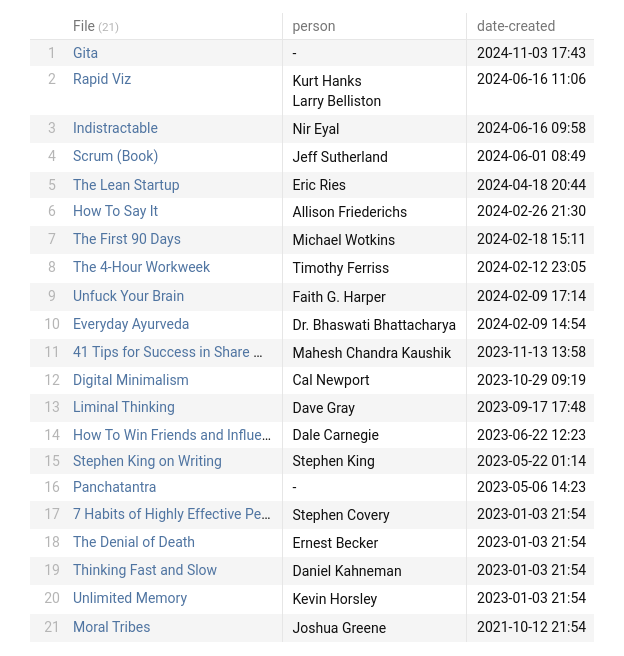Open Stephen King on Writing link
Viewport: 624px width, 656px height.
(147, 461)
